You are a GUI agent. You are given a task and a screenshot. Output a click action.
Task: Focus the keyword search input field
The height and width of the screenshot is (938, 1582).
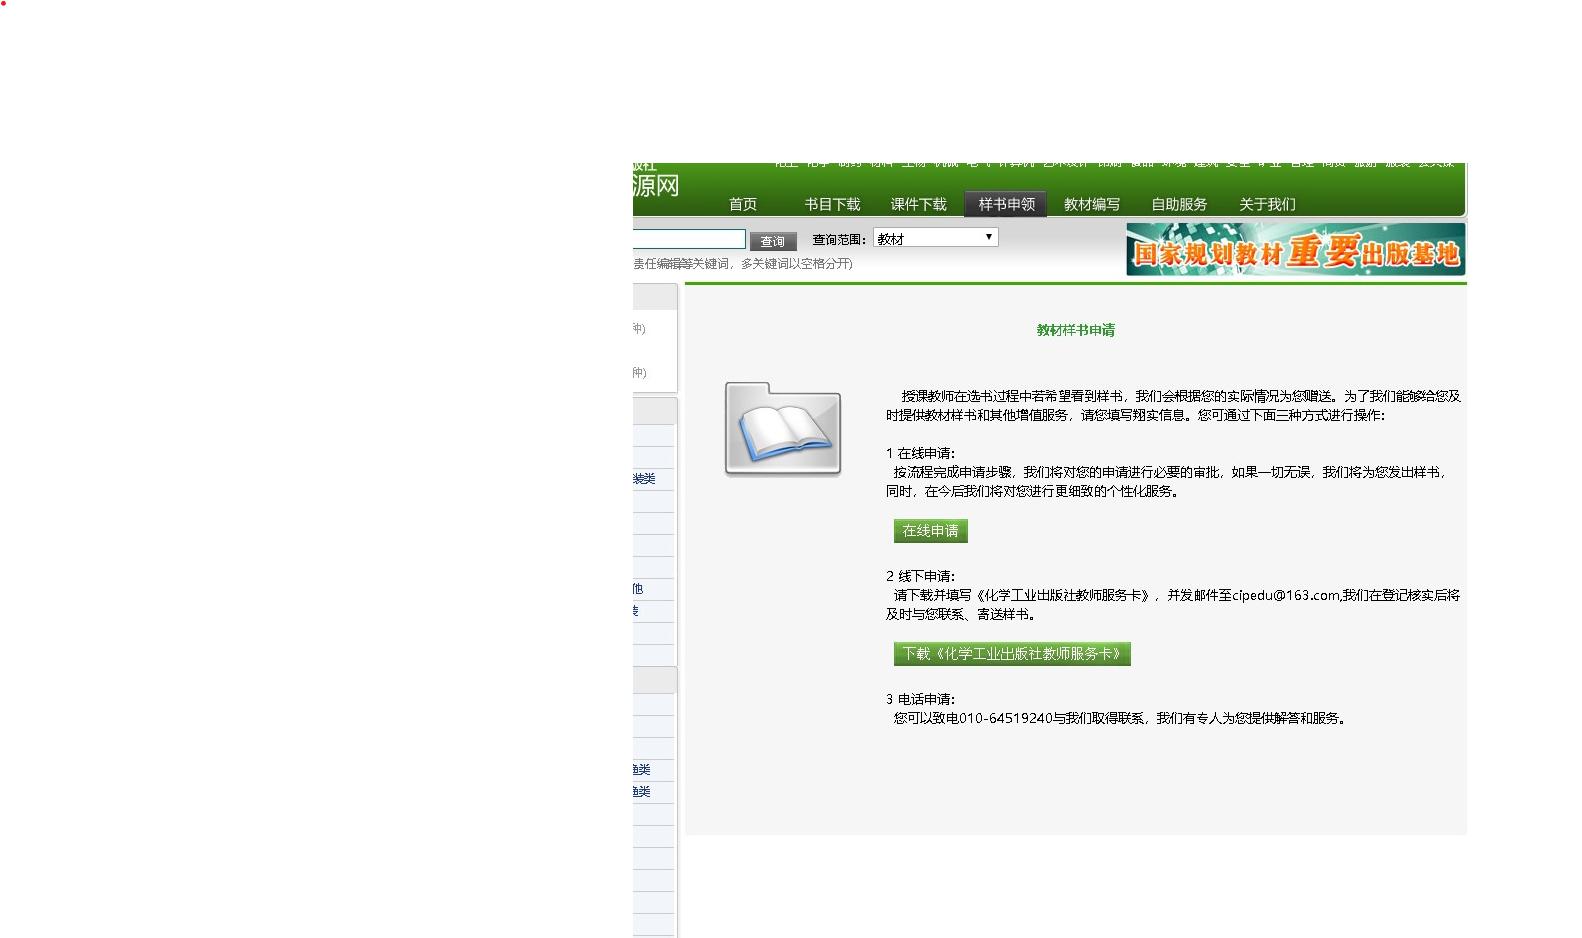[x=689, y=239]
